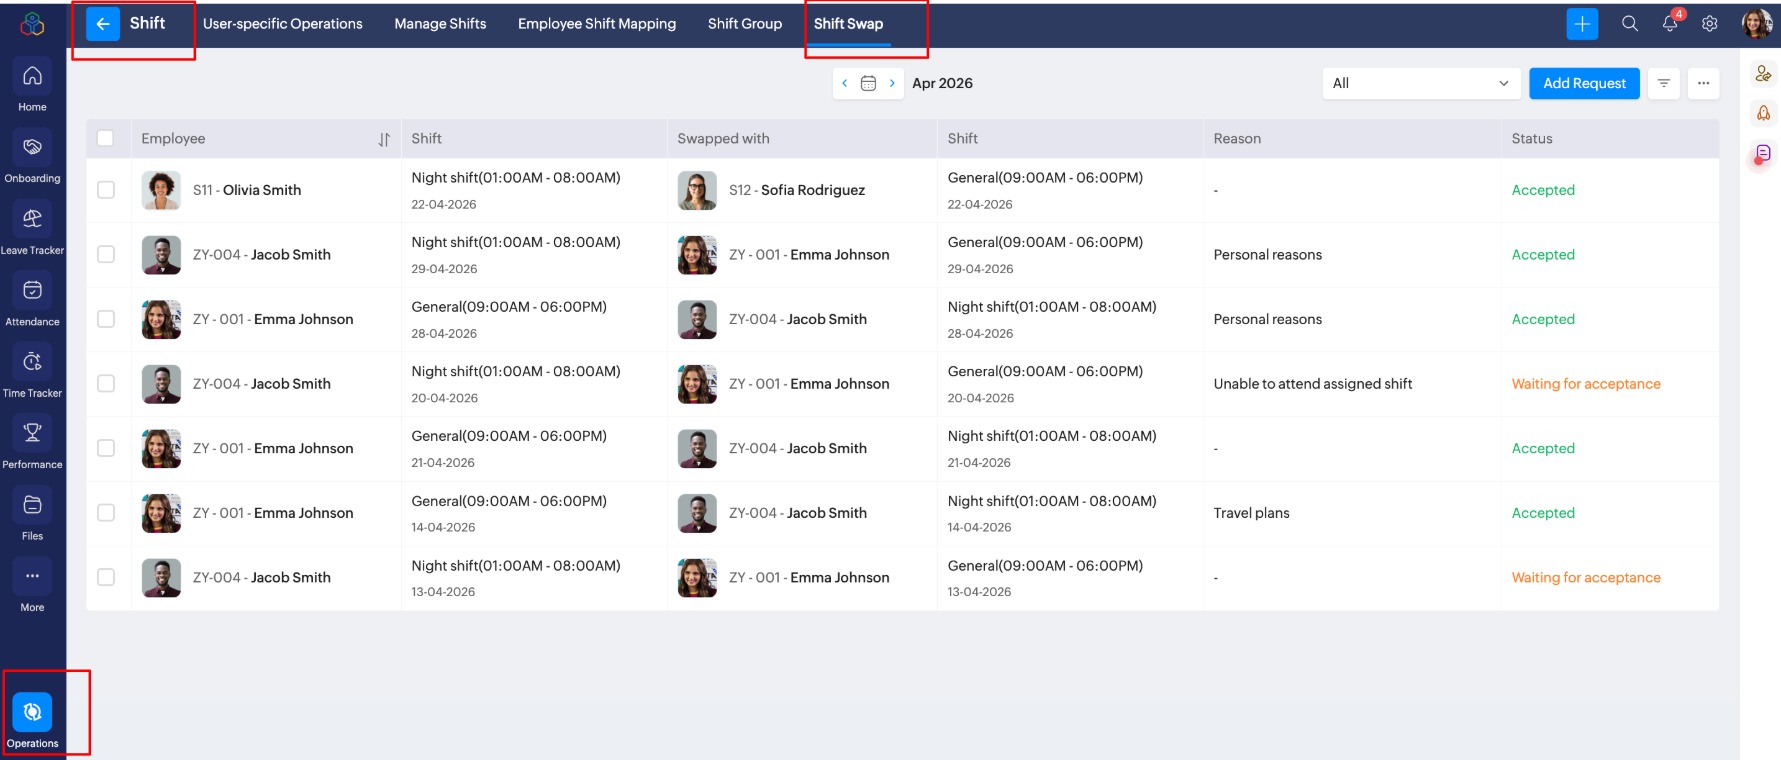The image size is (1781, 760).
Task: Click the Onboarding sidebar icon
Action: [x=32, y=148]
